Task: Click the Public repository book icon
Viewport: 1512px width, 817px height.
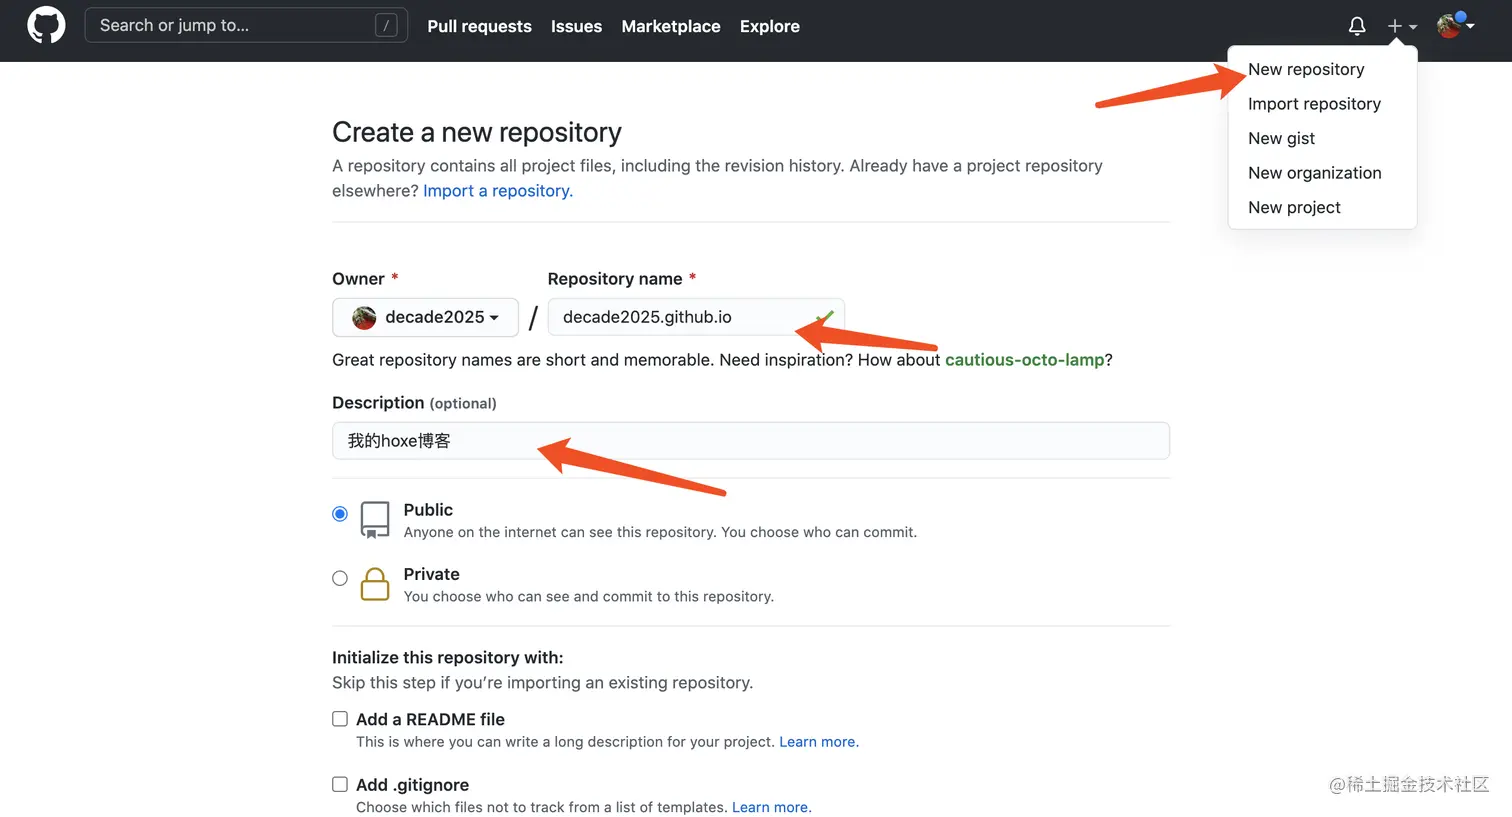Action: coord(375,520)
